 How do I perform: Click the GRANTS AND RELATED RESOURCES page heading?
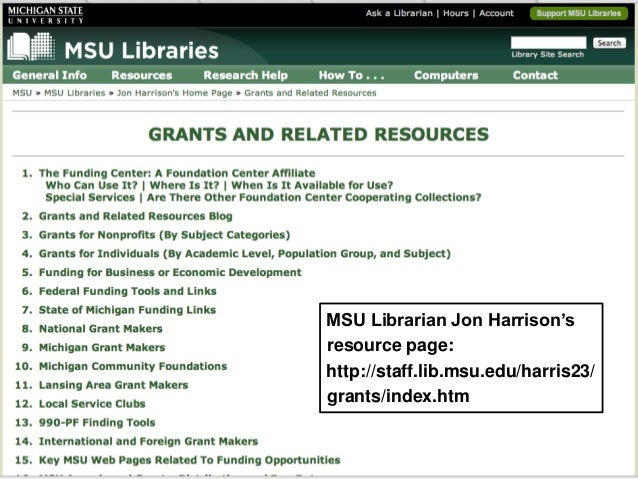pos(318,134)
